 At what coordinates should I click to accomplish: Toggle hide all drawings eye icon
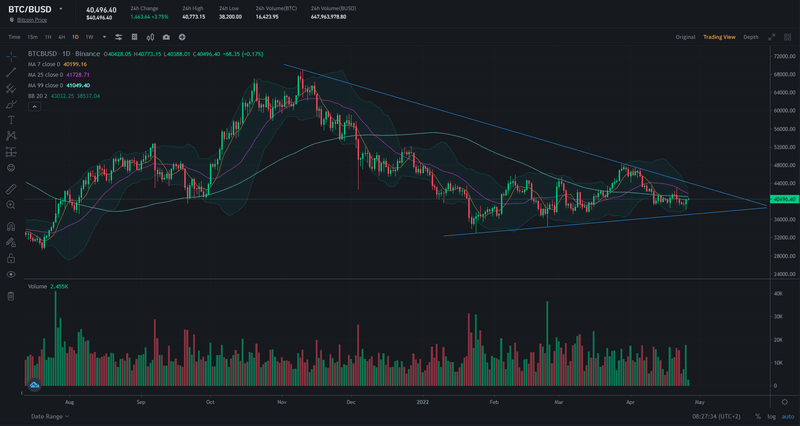point(11,274)
